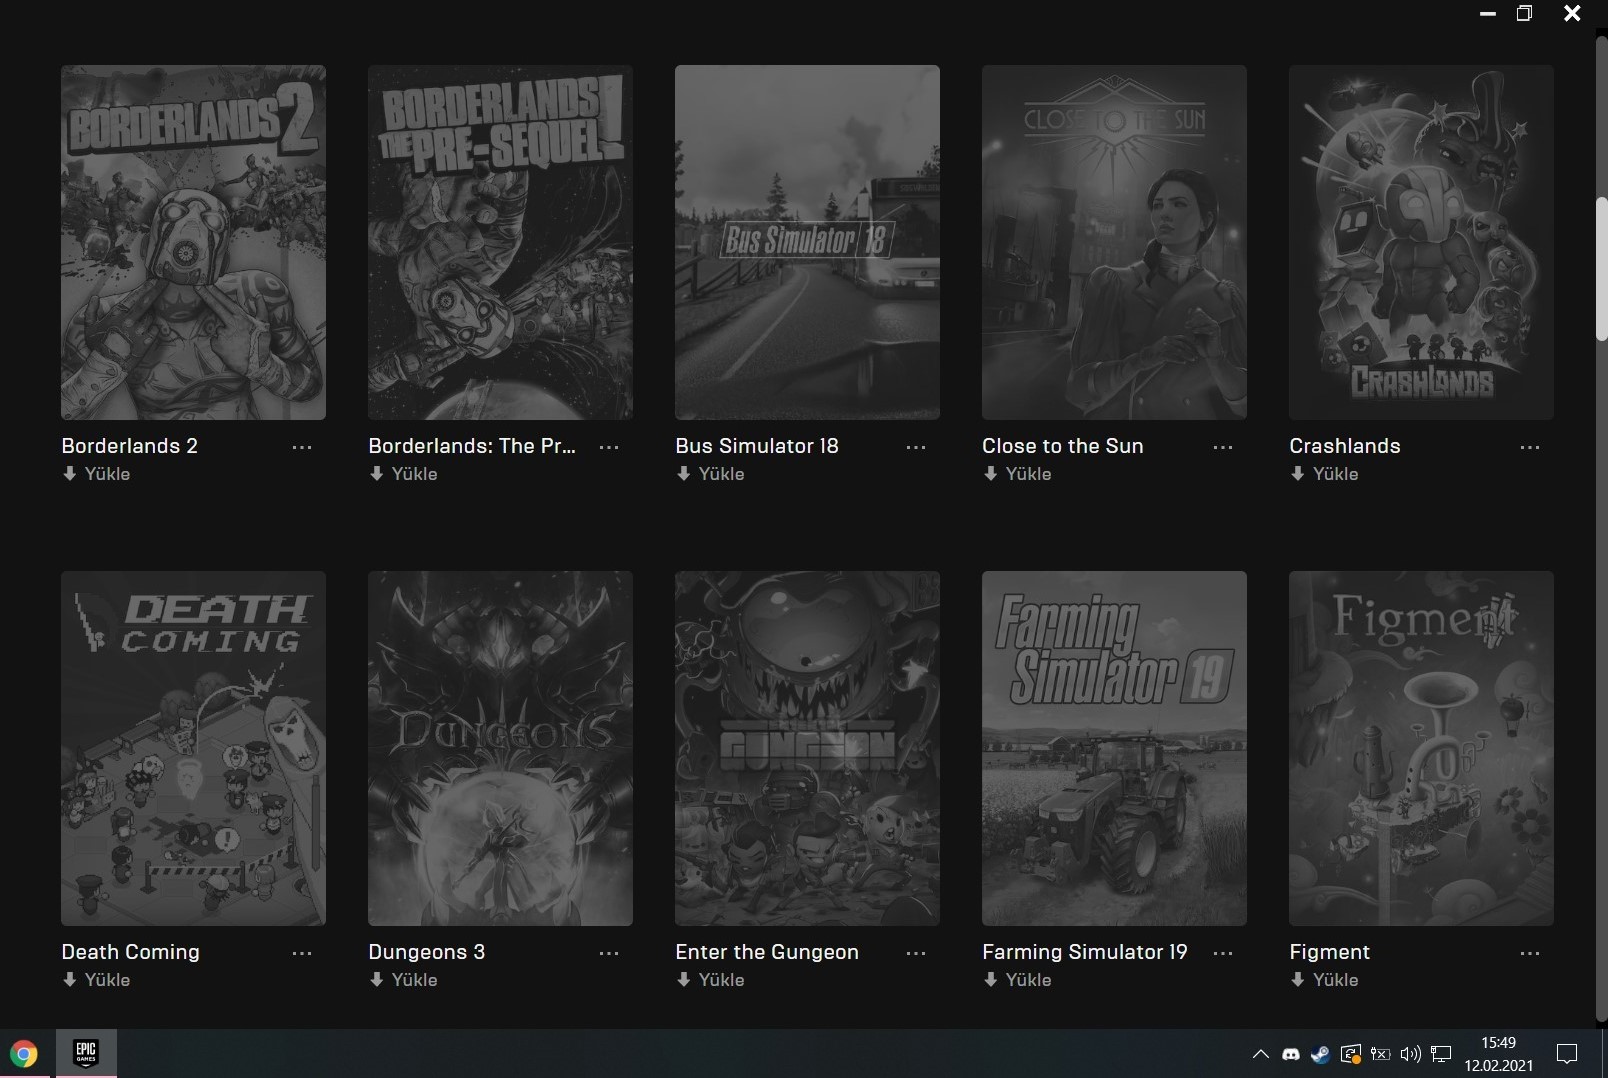Click the "Dungeons 3" title text
The image size is (1608, 1078).
coord(427,952)
